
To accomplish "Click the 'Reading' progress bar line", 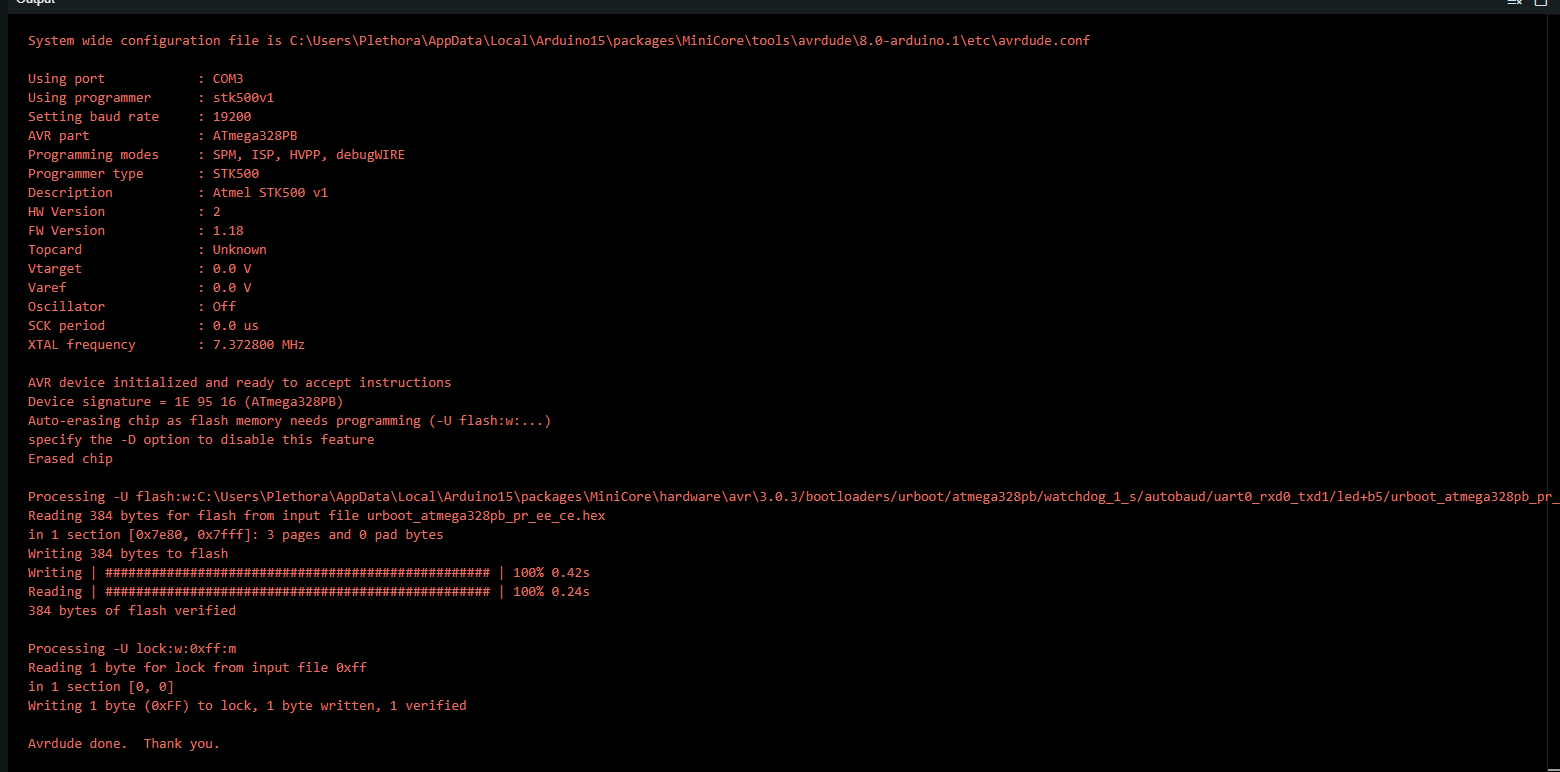I will coord(308,592).
